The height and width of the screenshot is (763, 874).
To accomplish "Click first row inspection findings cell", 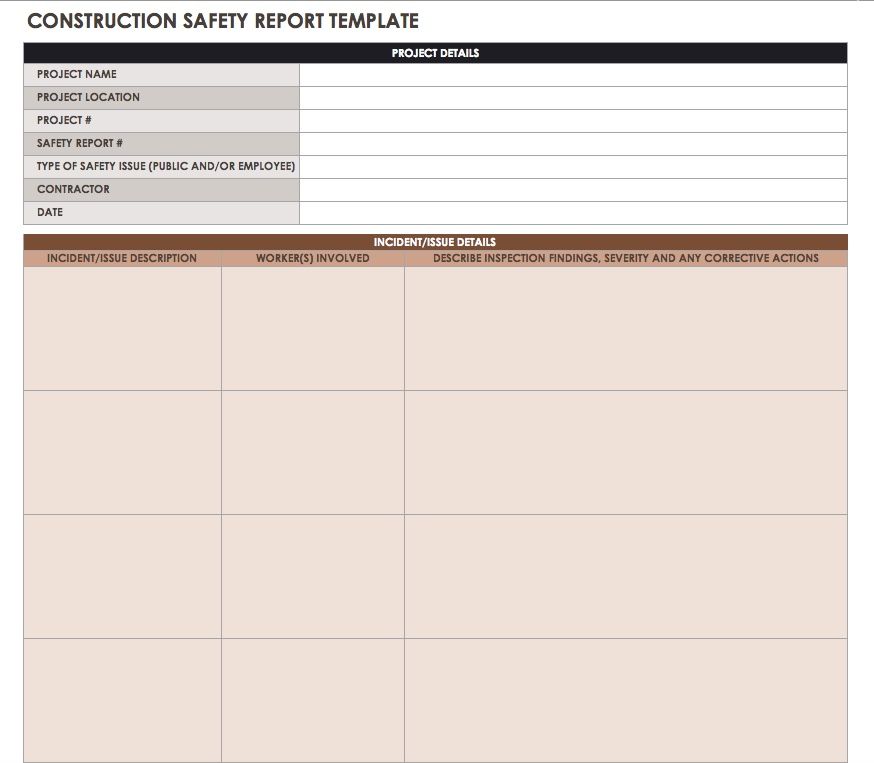I will 625,328.
